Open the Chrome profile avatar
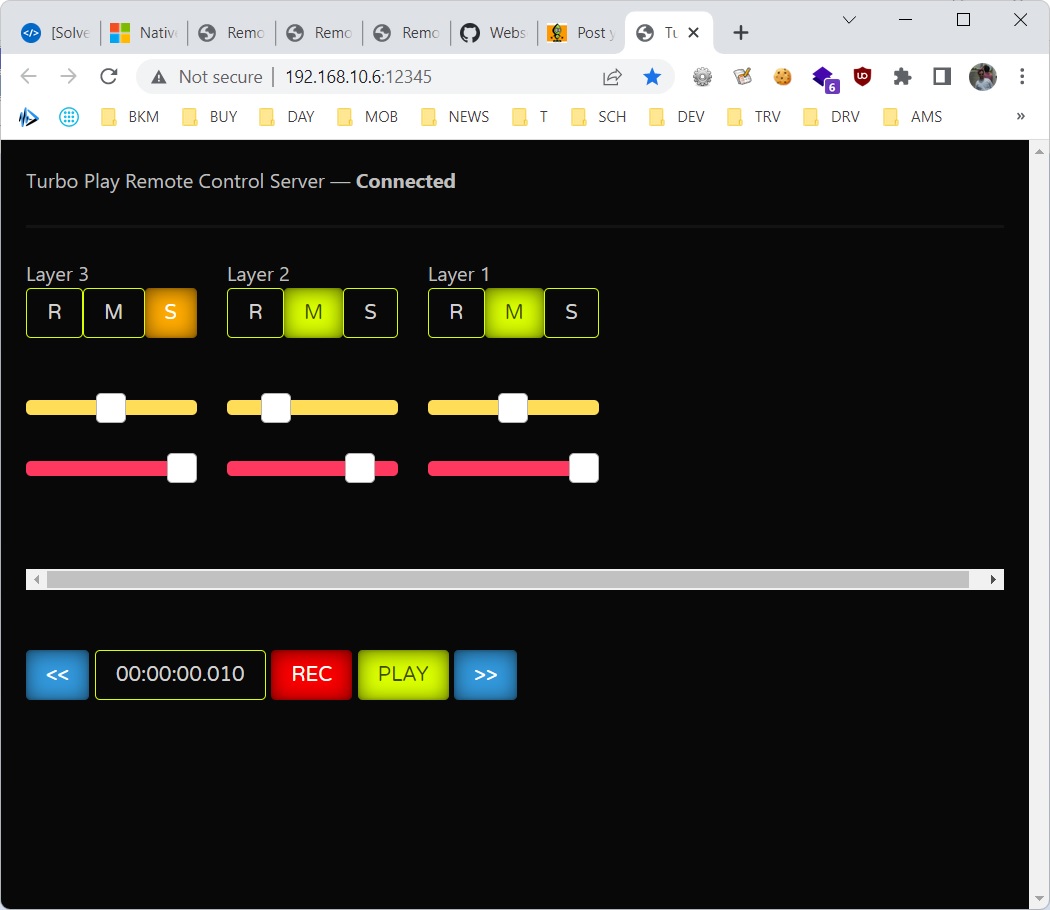The width and height of the screenshot is (1050, 910). click(983, 77)
